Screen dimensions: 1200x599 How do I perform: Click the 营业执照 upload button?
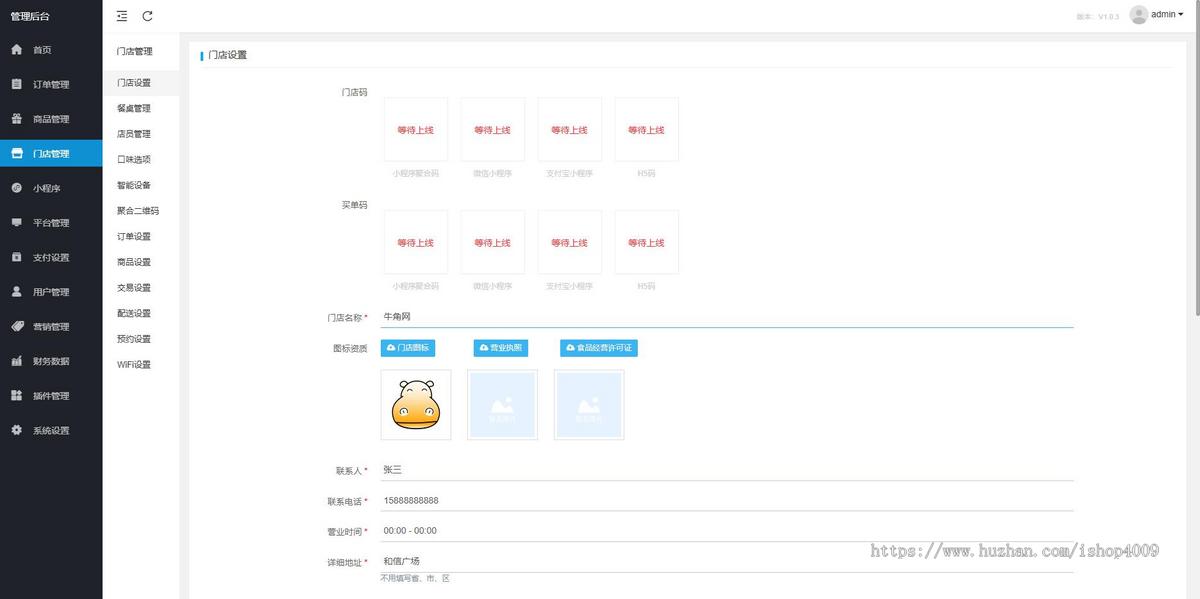coord(501,348)
